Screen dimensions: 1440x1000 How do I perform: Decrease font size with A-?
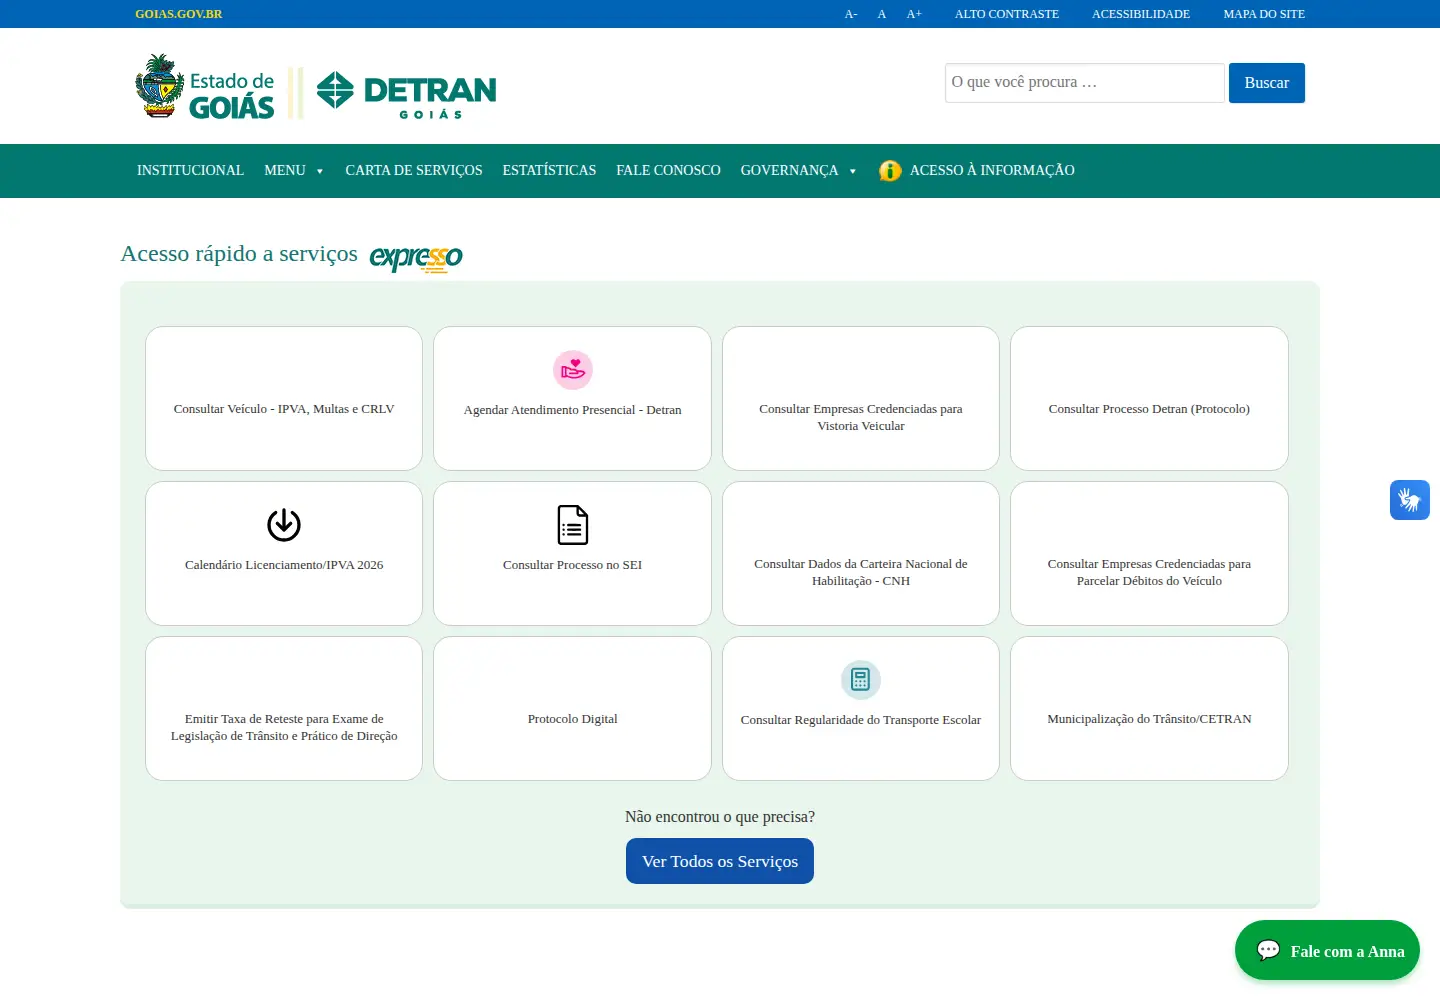point(851,14)
